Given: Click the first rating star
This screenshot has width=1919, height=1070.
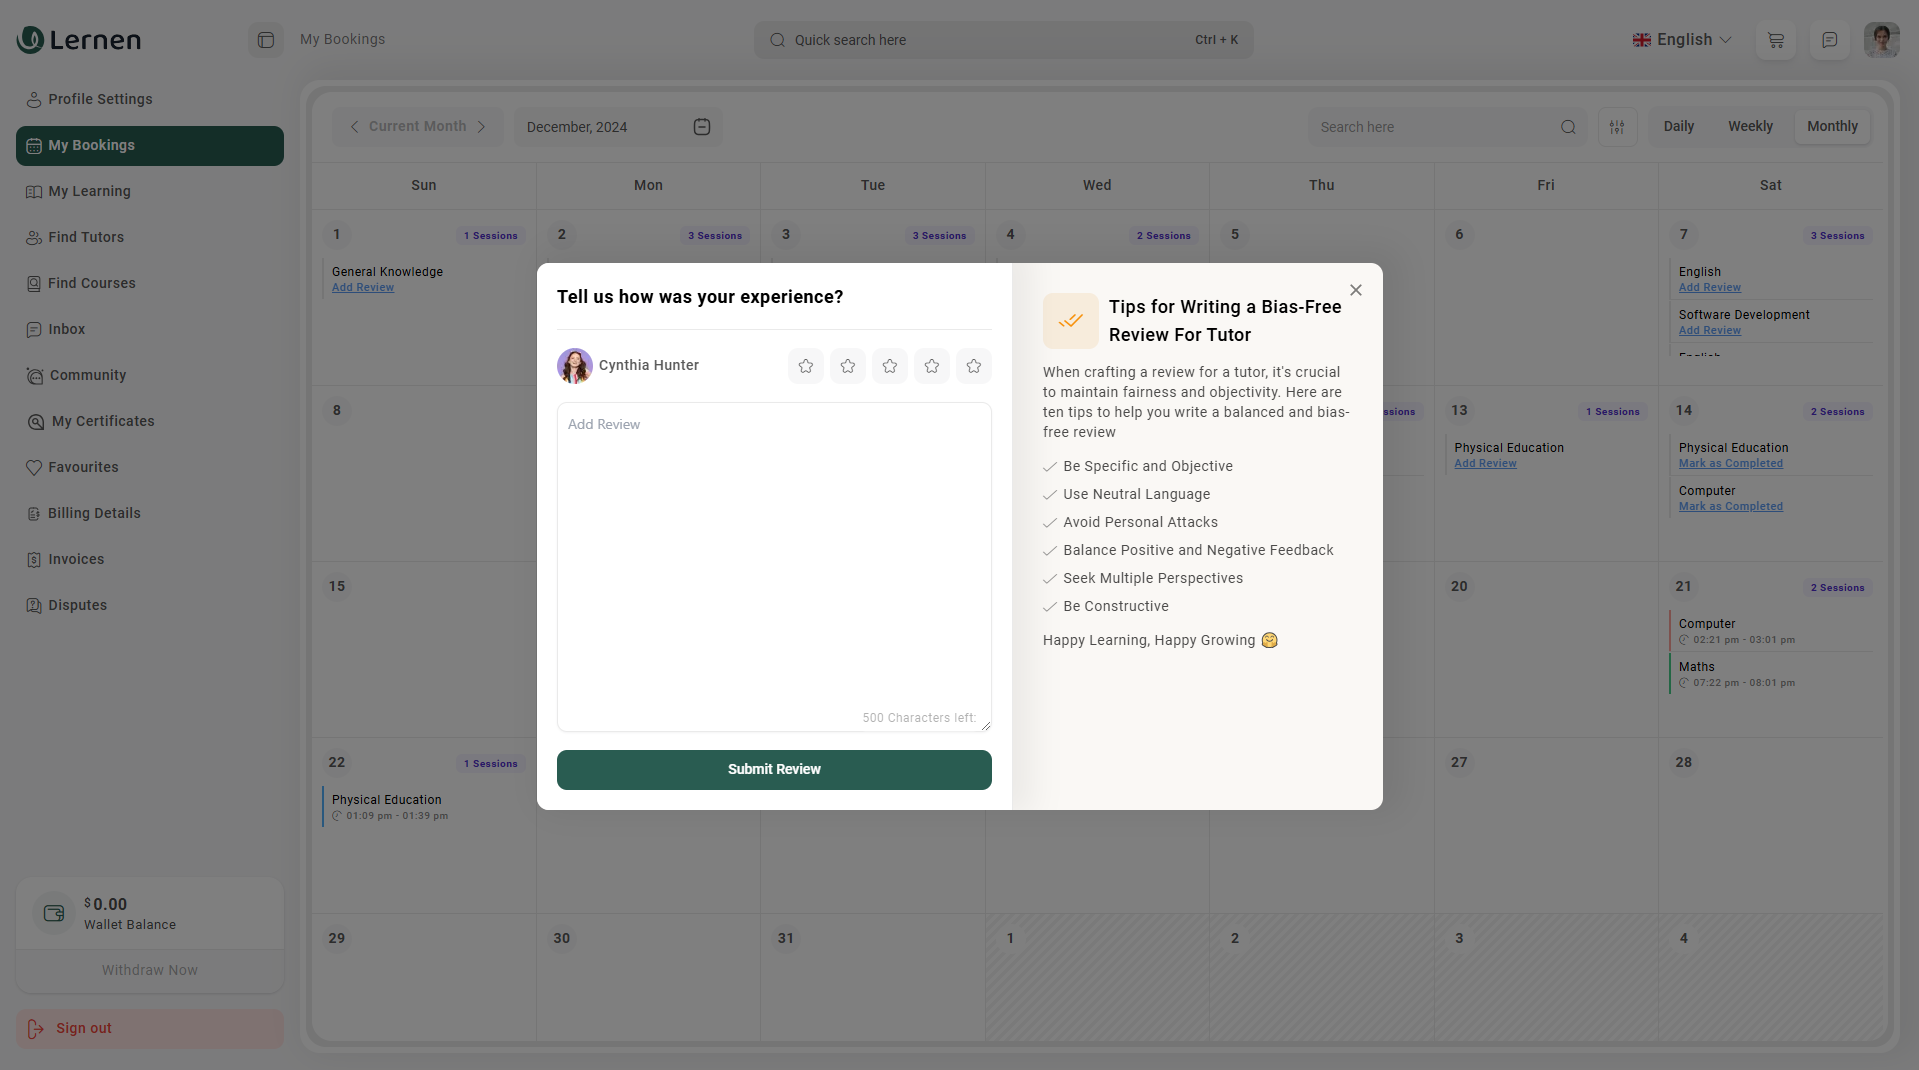Looking at the screenshot, I should 805,366.
